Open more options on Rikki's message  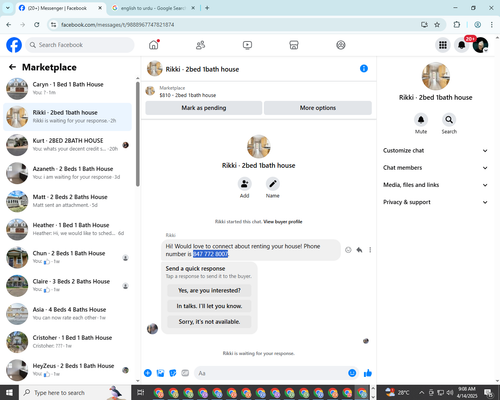370,250
